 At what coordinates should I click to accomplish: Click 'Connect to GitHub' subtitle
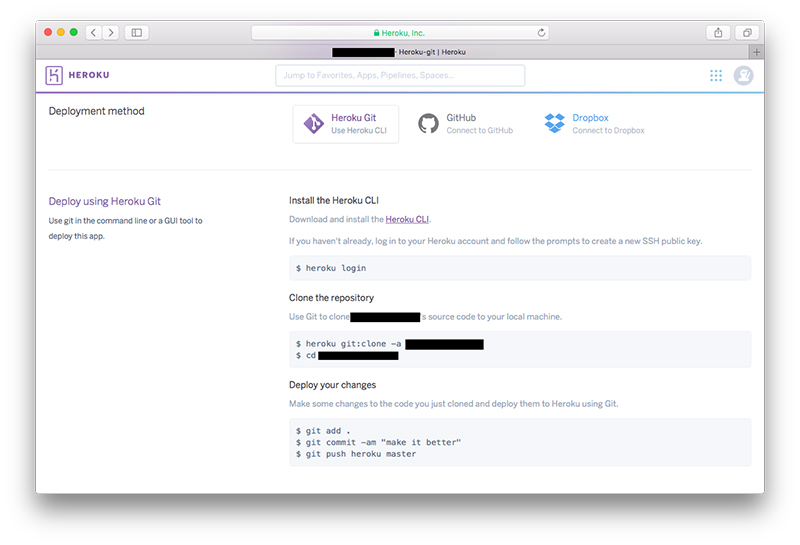pos(480,131)
